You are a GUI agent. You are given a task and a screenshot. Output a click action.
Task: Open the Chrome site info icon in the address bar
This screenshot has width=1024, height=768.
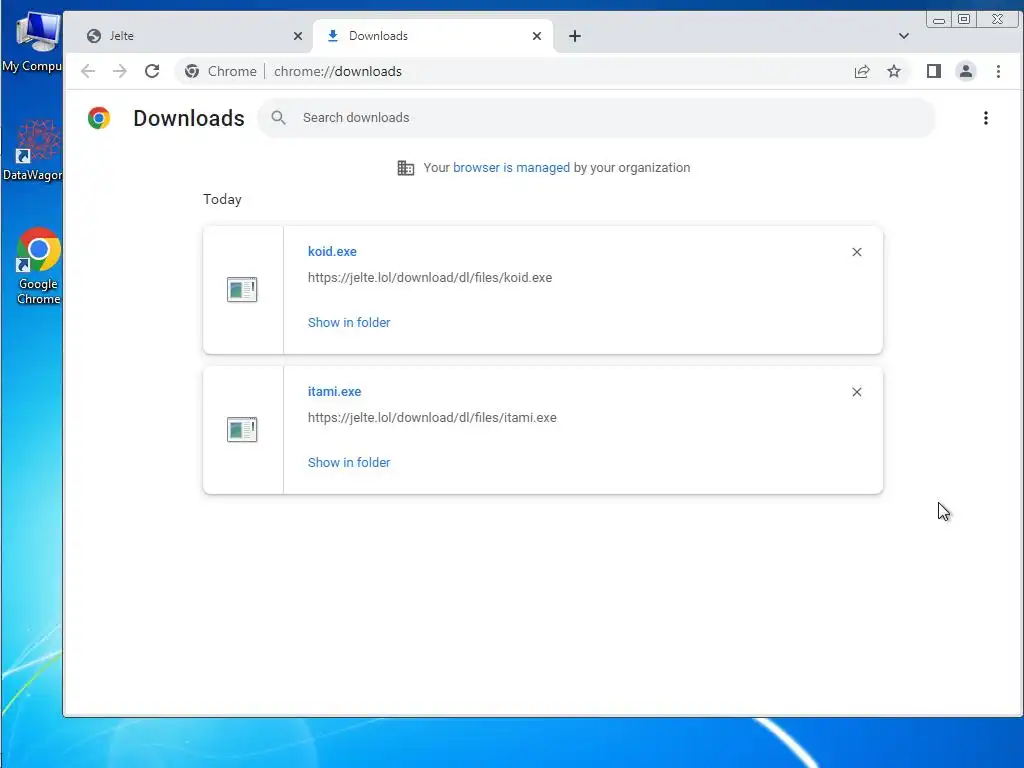pyautogui.click(x=191, y=71)
